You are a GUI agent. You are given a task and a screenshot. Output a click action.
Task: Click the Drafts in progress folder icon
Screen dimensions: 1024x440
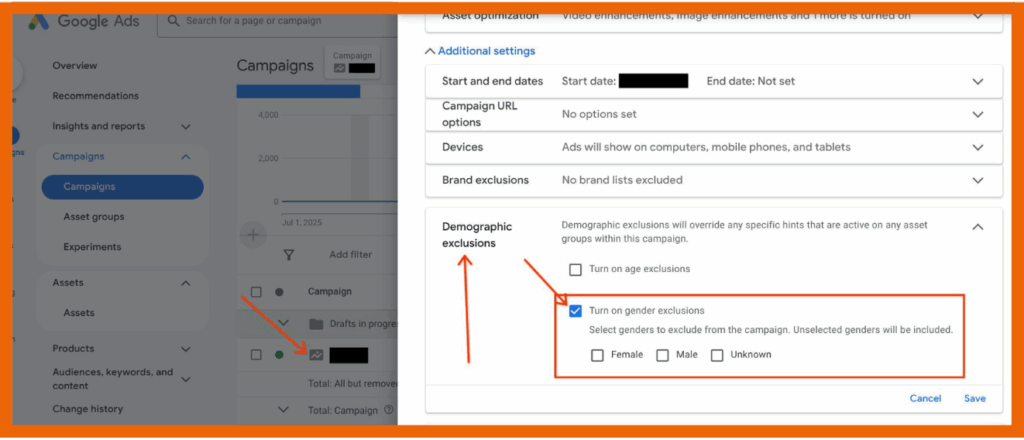[x=317, y=323]
